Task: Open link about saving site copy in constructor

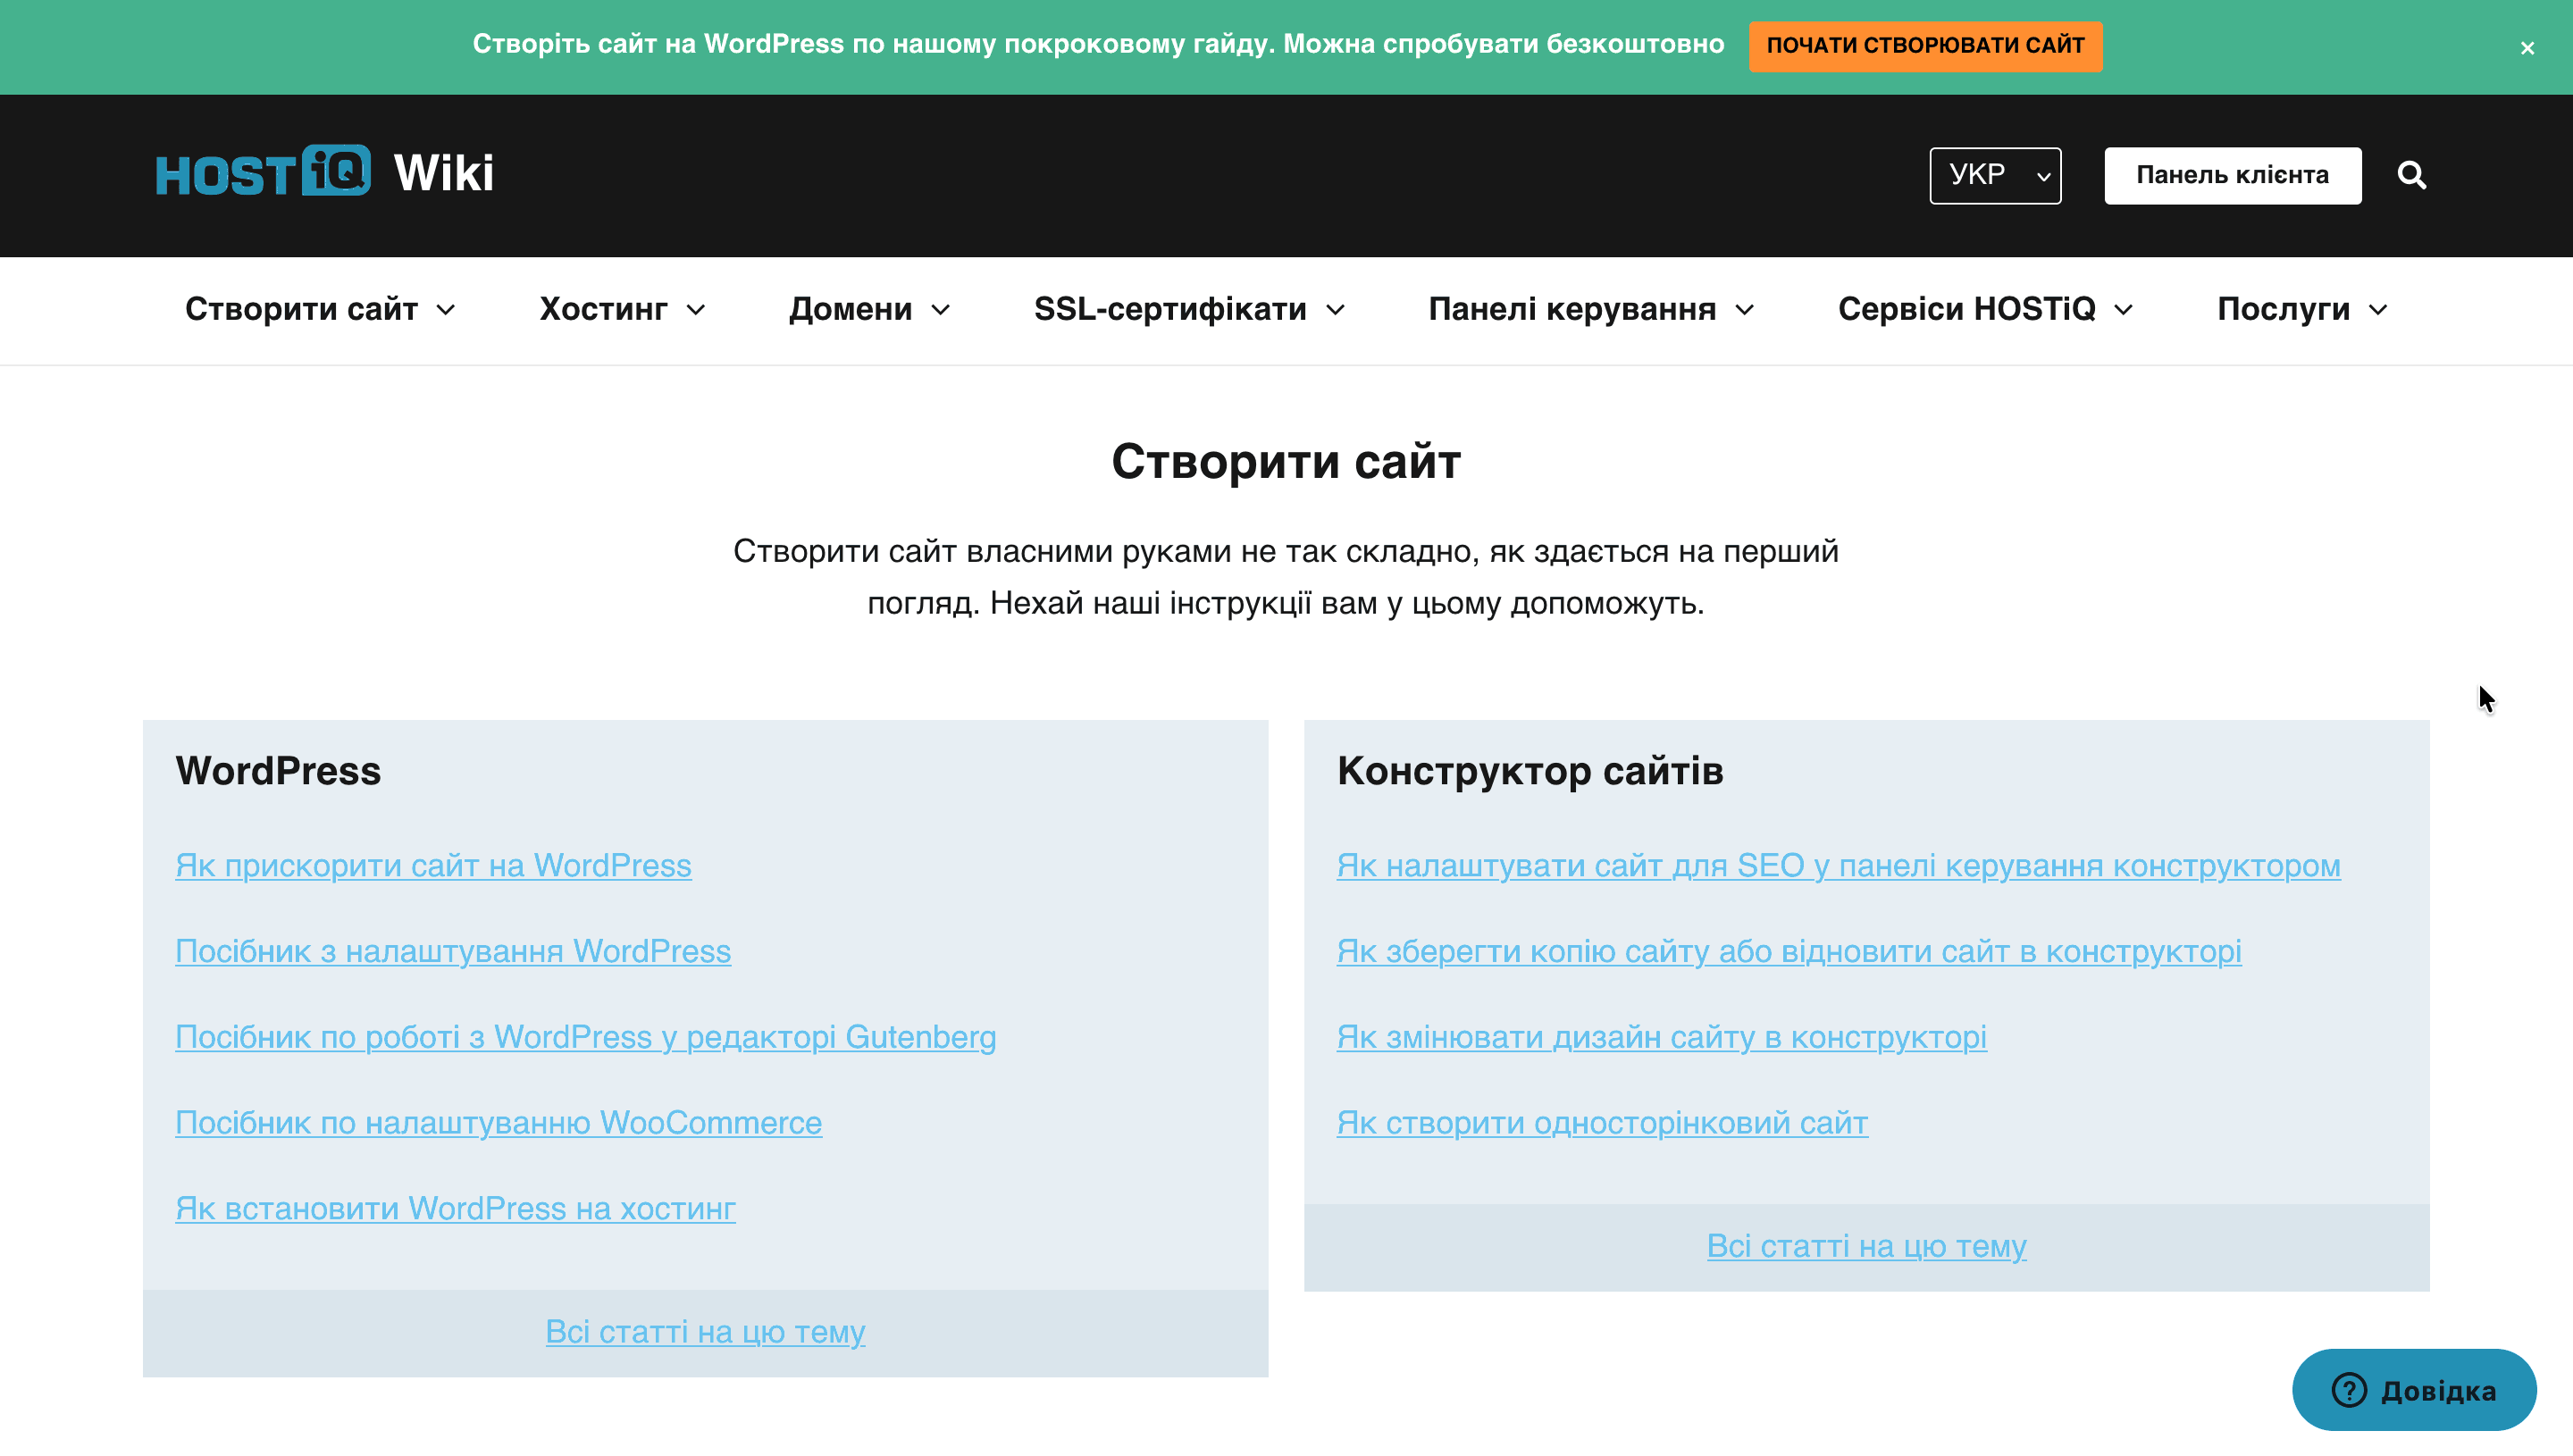Action: coord(1788,951)
